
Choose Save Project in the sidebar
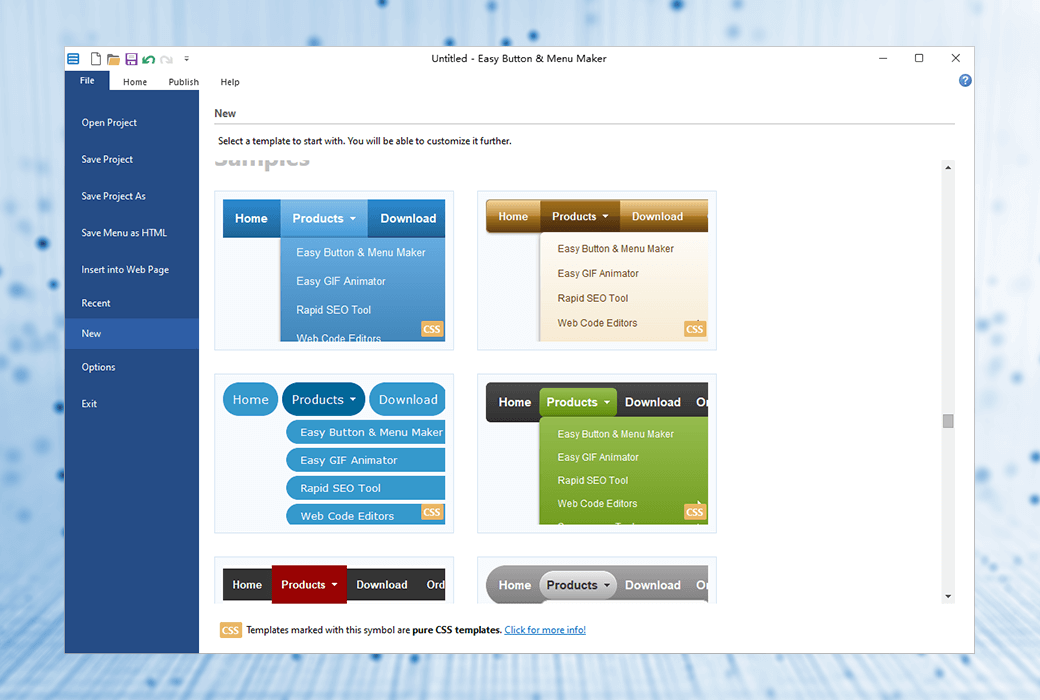(132, 159)
